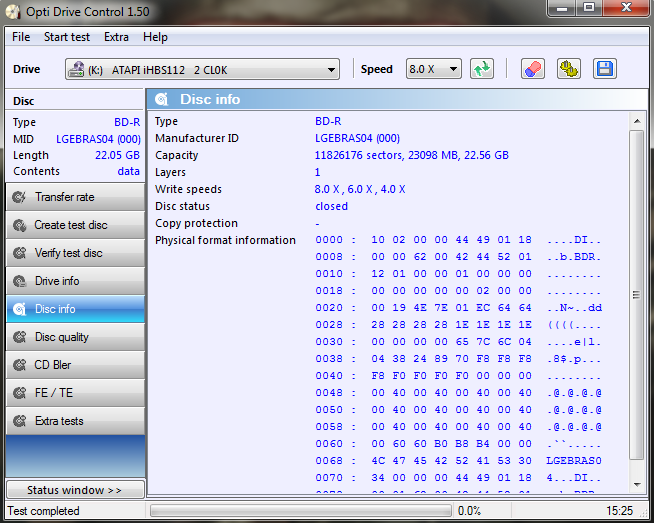Open the CD Bler test panel
Viewport: 654px width, 523px height.
75,365
